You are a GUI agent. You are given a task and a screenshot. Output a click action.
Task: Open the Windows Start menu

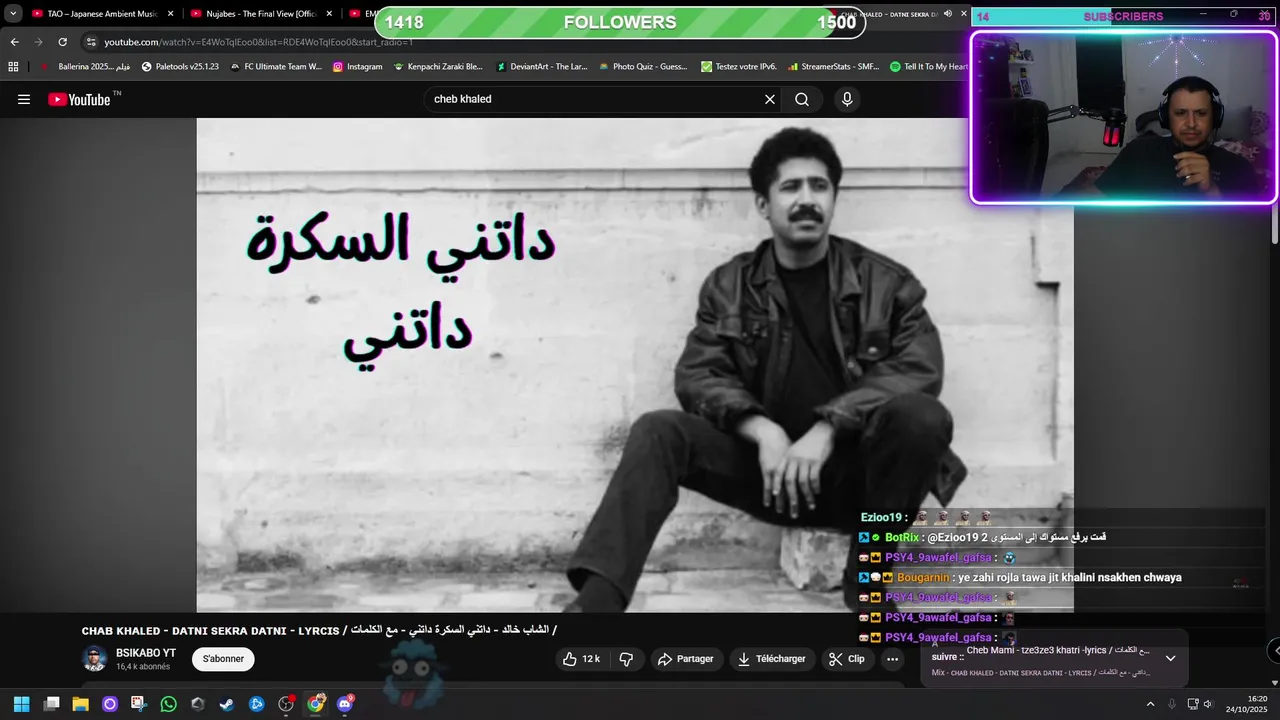pyautogui.click(x=21, y=704)
